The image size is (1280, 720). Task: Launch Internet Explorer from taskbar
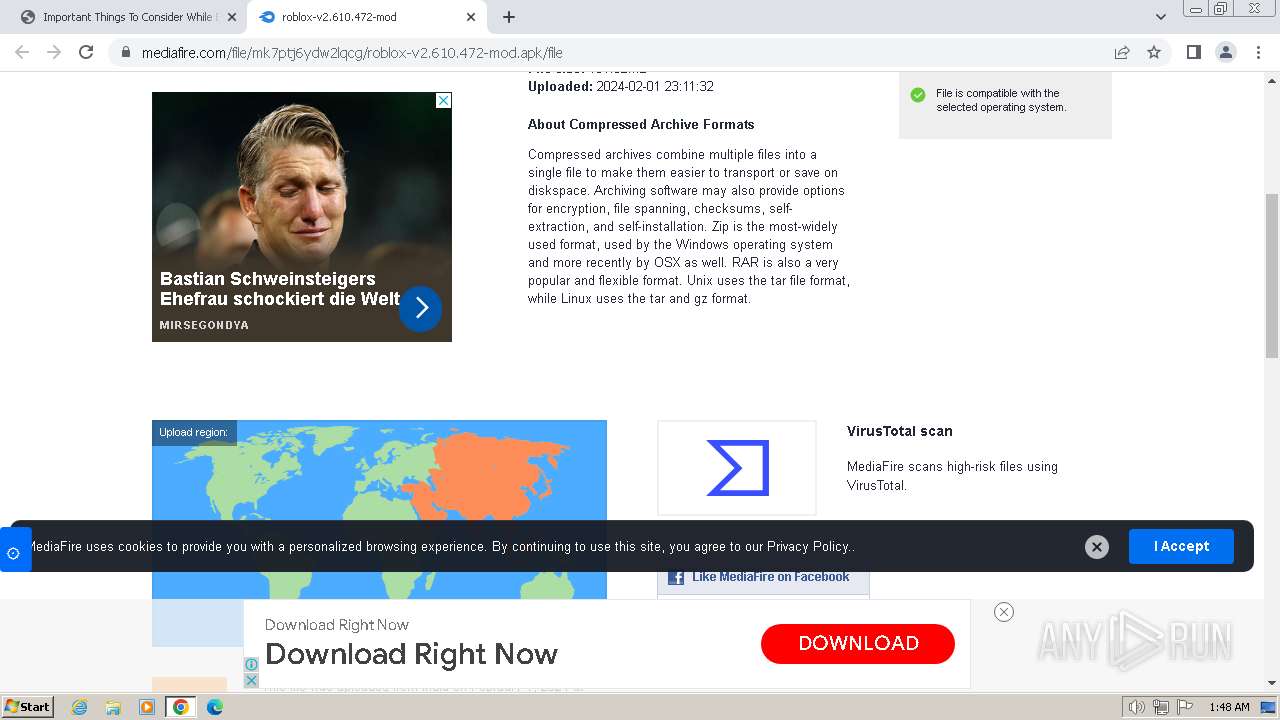[x=80, y=707]
